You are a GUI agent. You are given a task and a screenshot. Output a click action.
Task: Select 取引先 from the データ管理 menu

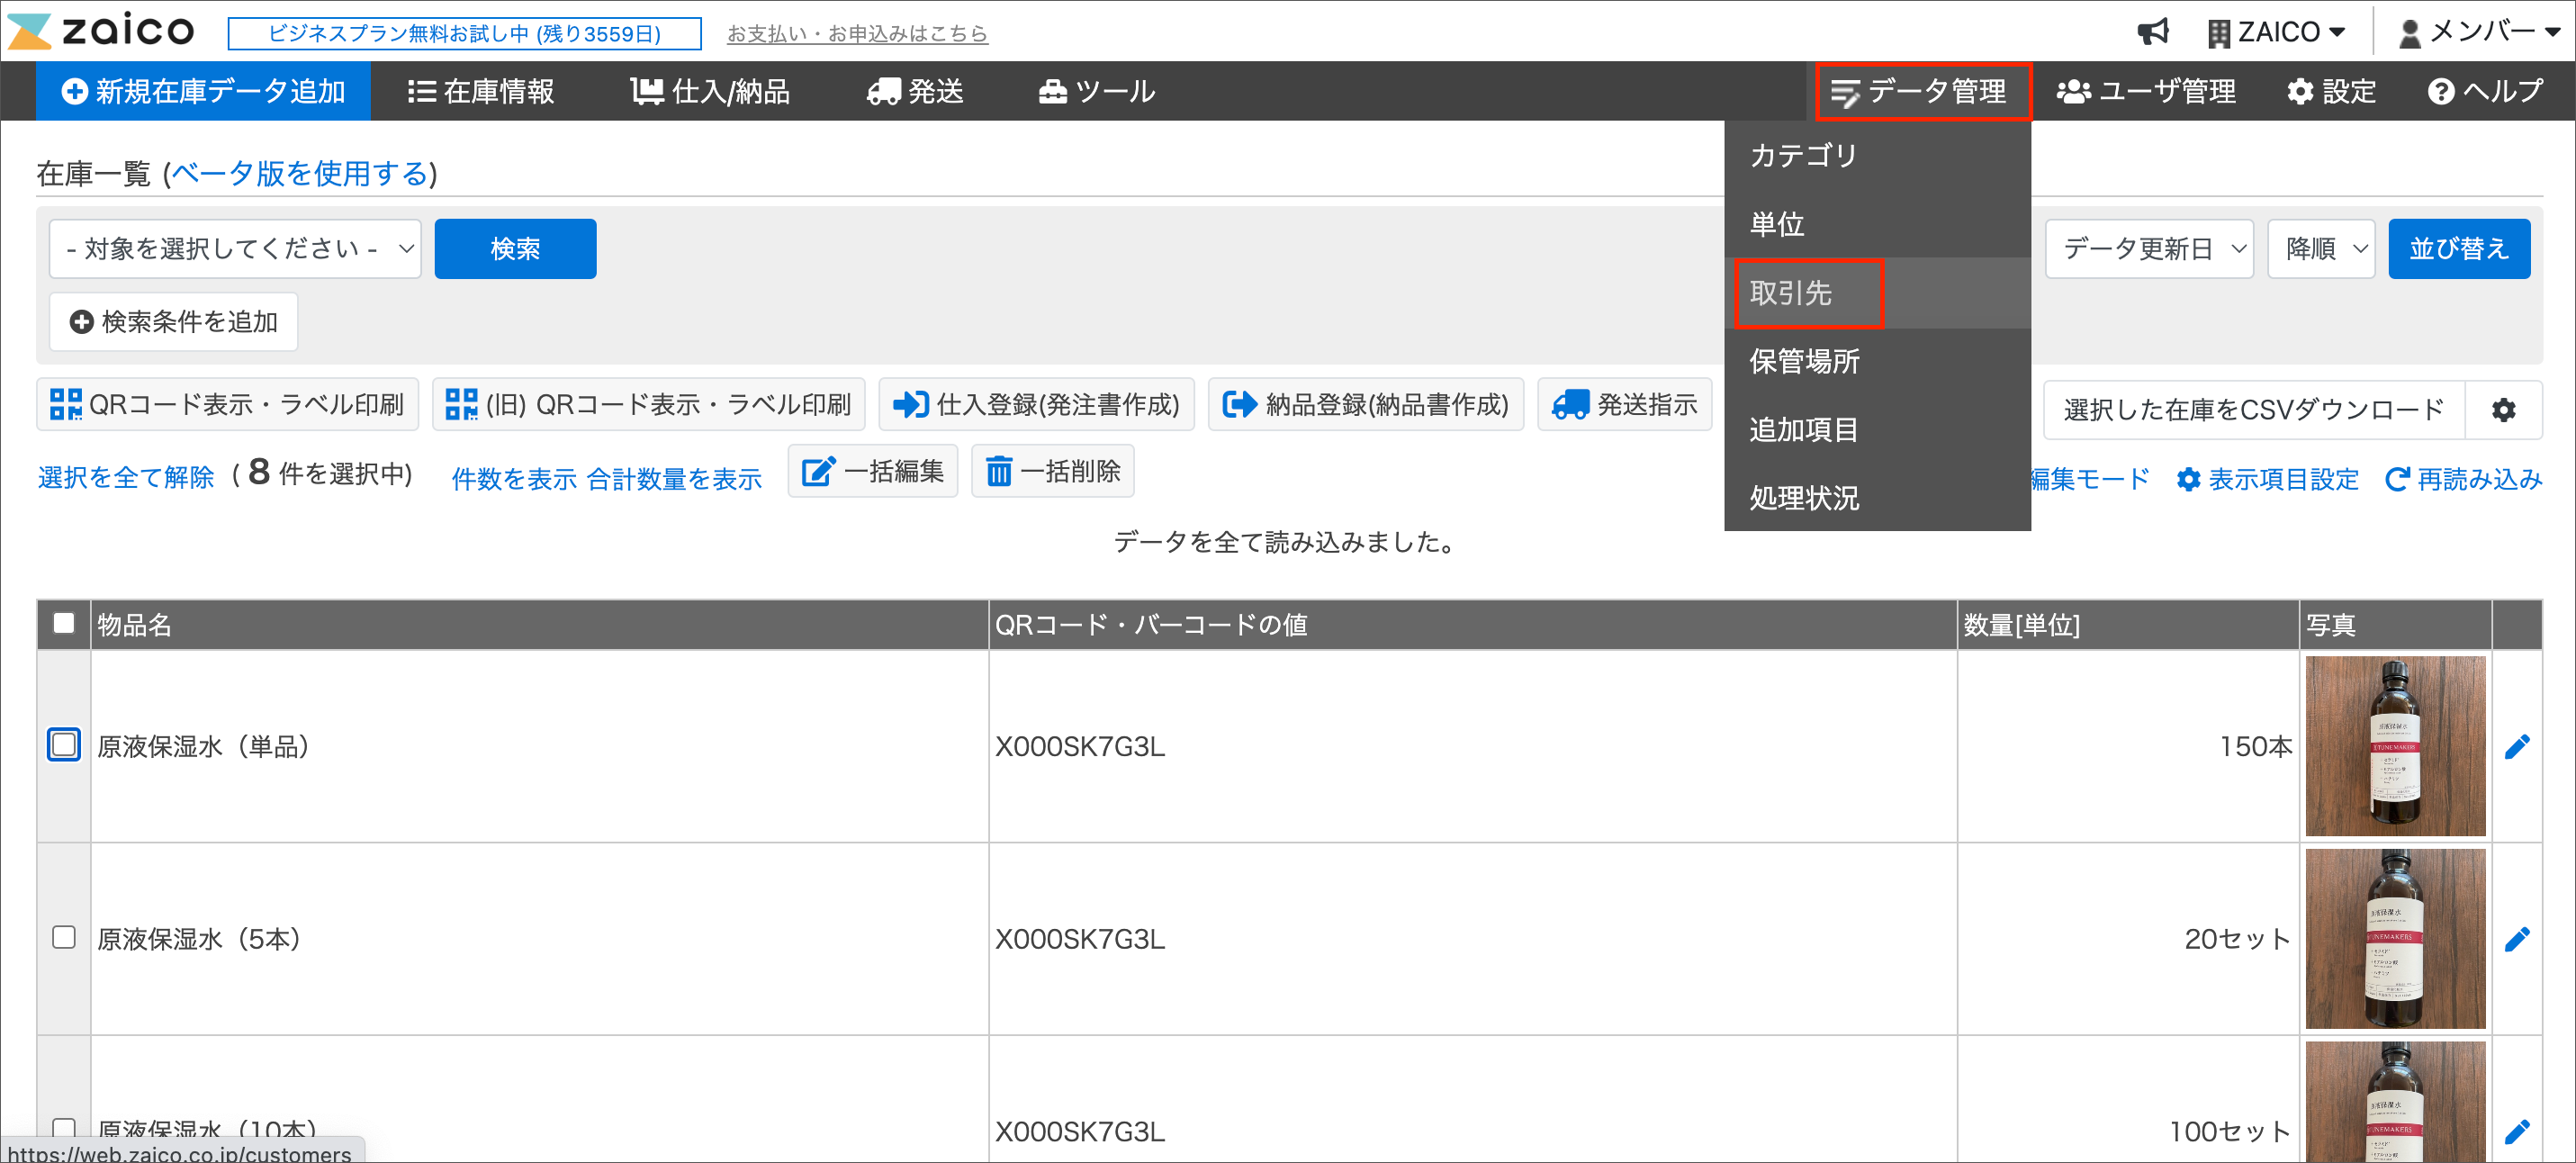pyautogui.click(x=1790, y=293)
